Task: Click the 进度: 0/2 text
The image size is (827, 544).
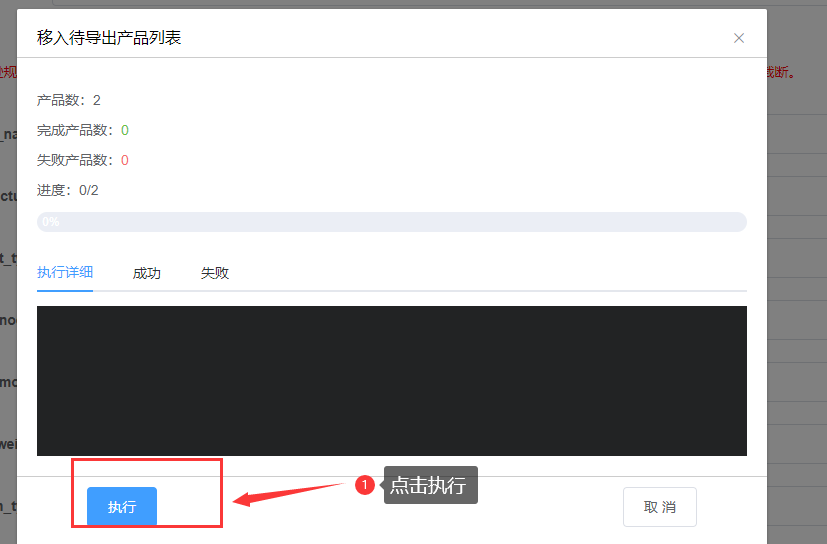Action: click(x=68, y=190)
